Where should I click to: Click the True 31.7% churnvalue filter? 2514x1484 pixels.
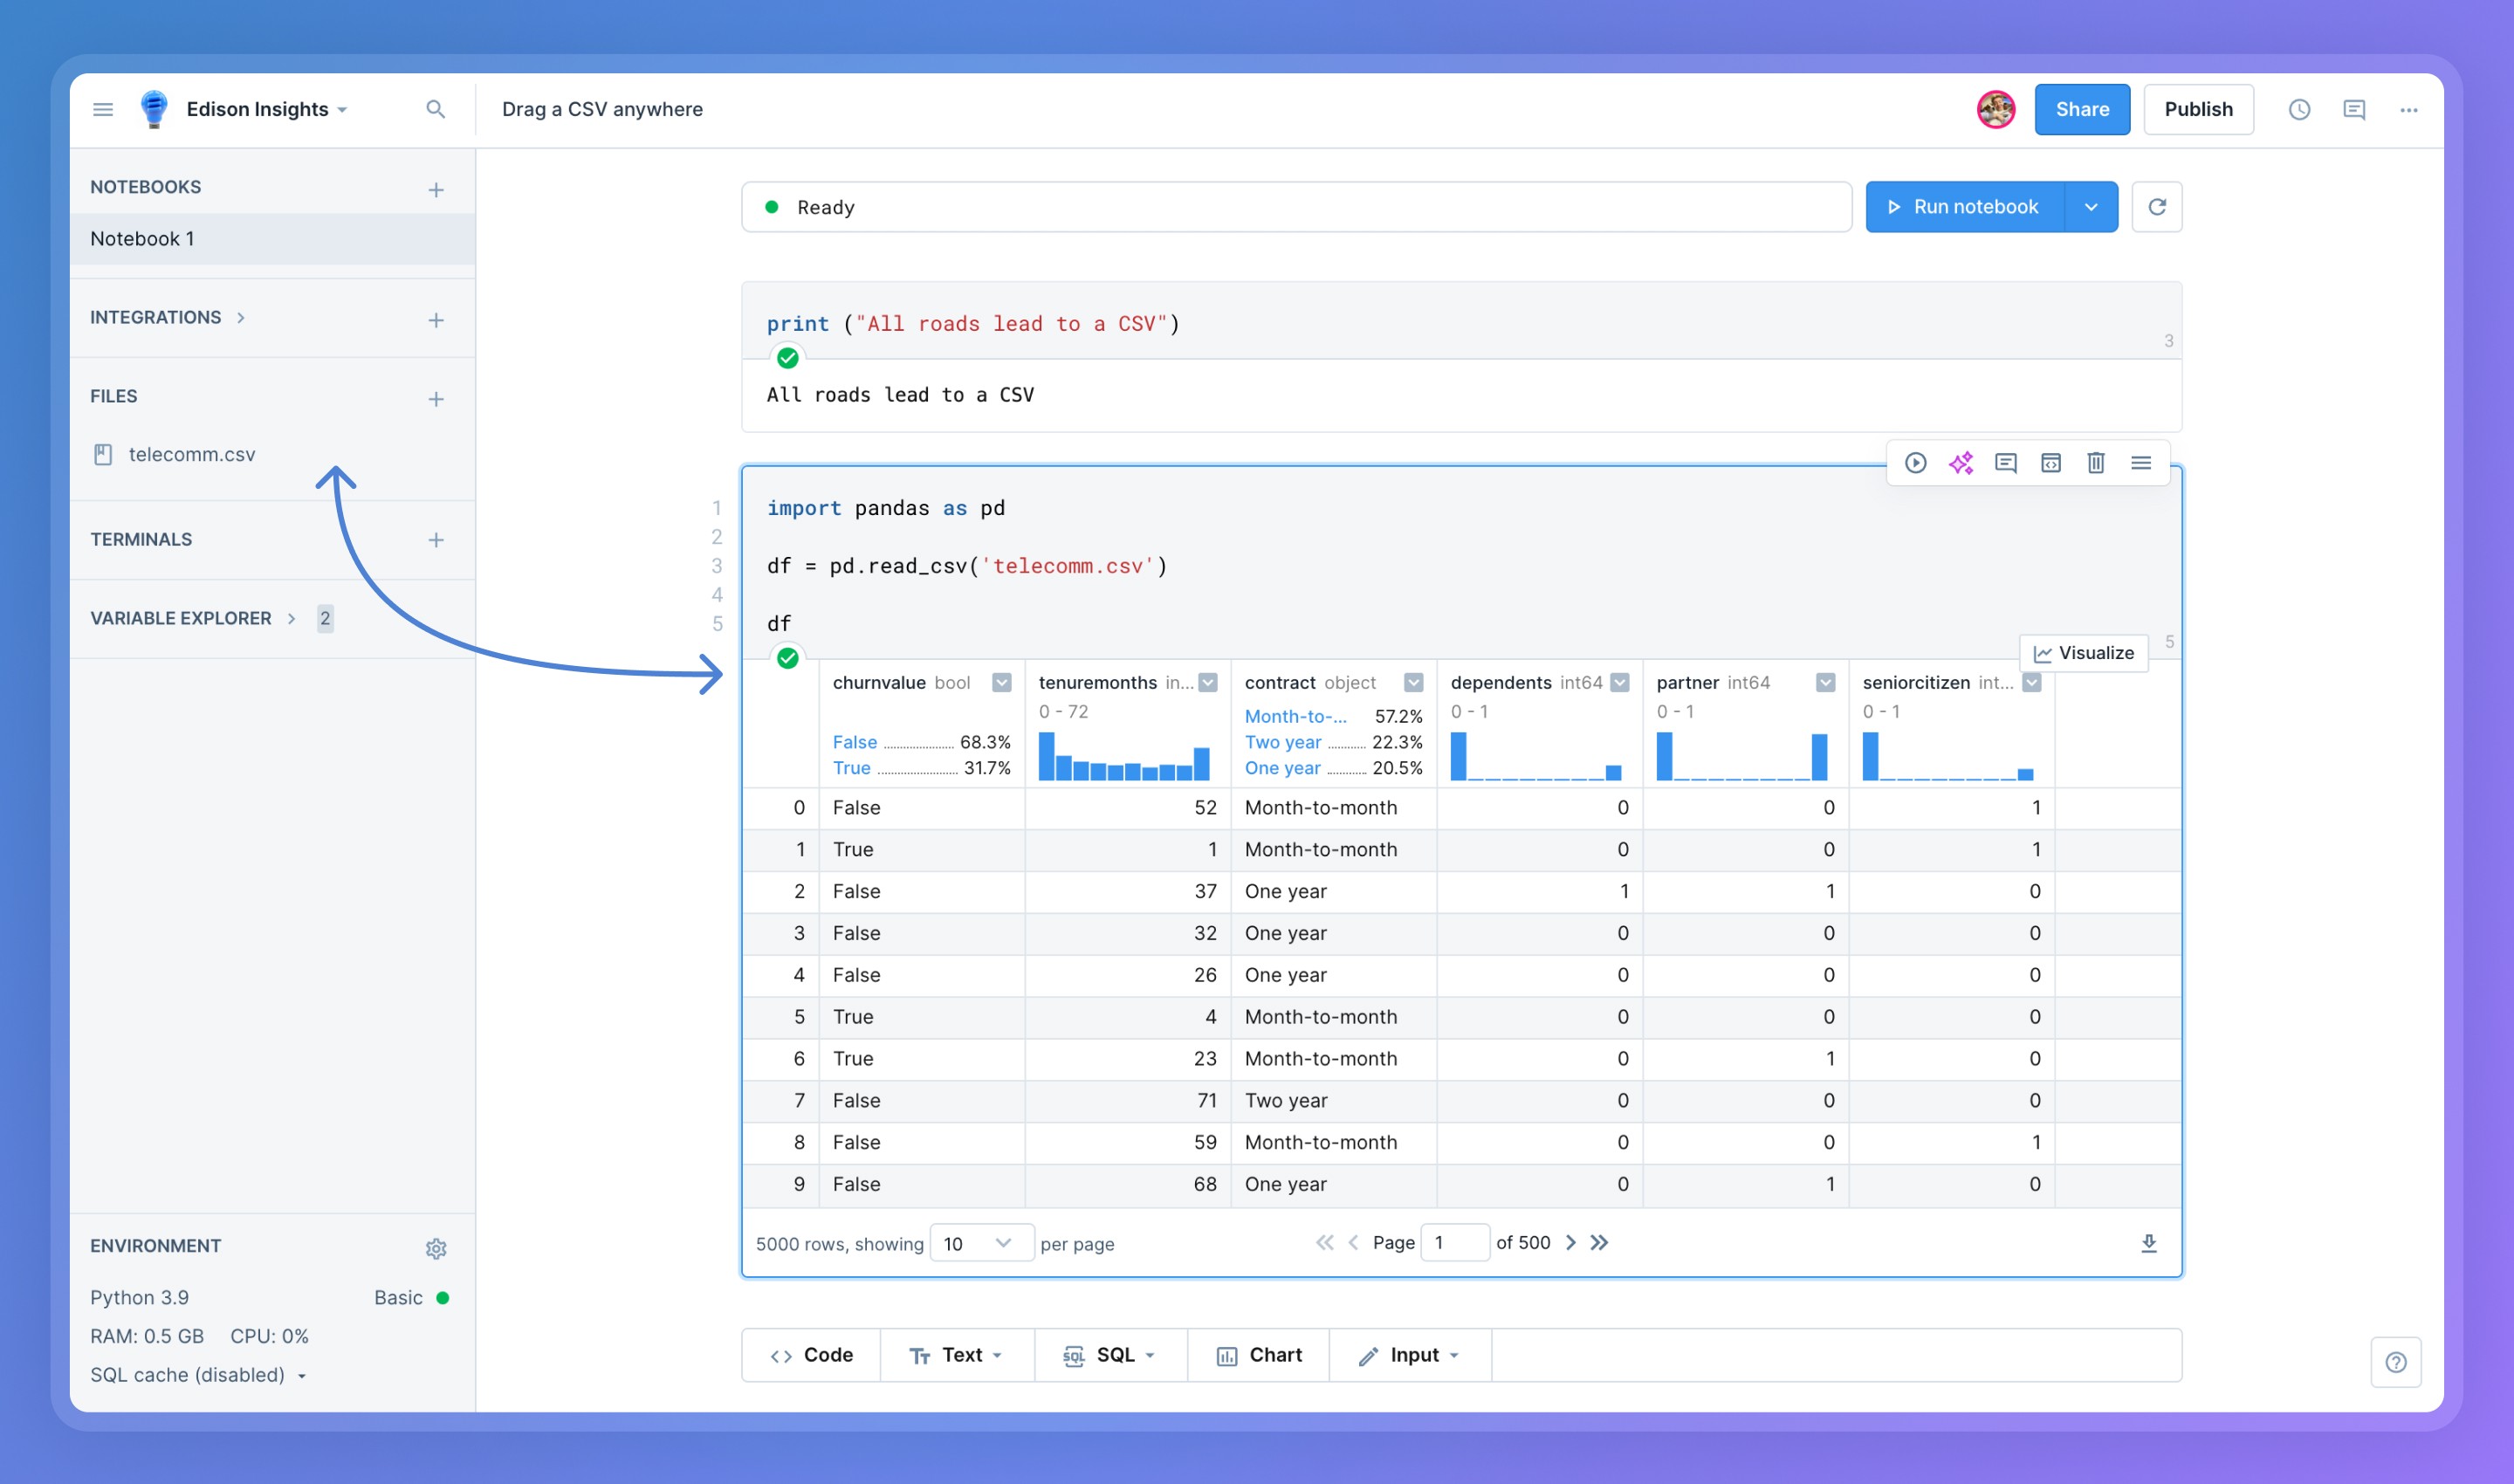click(921, 768)
